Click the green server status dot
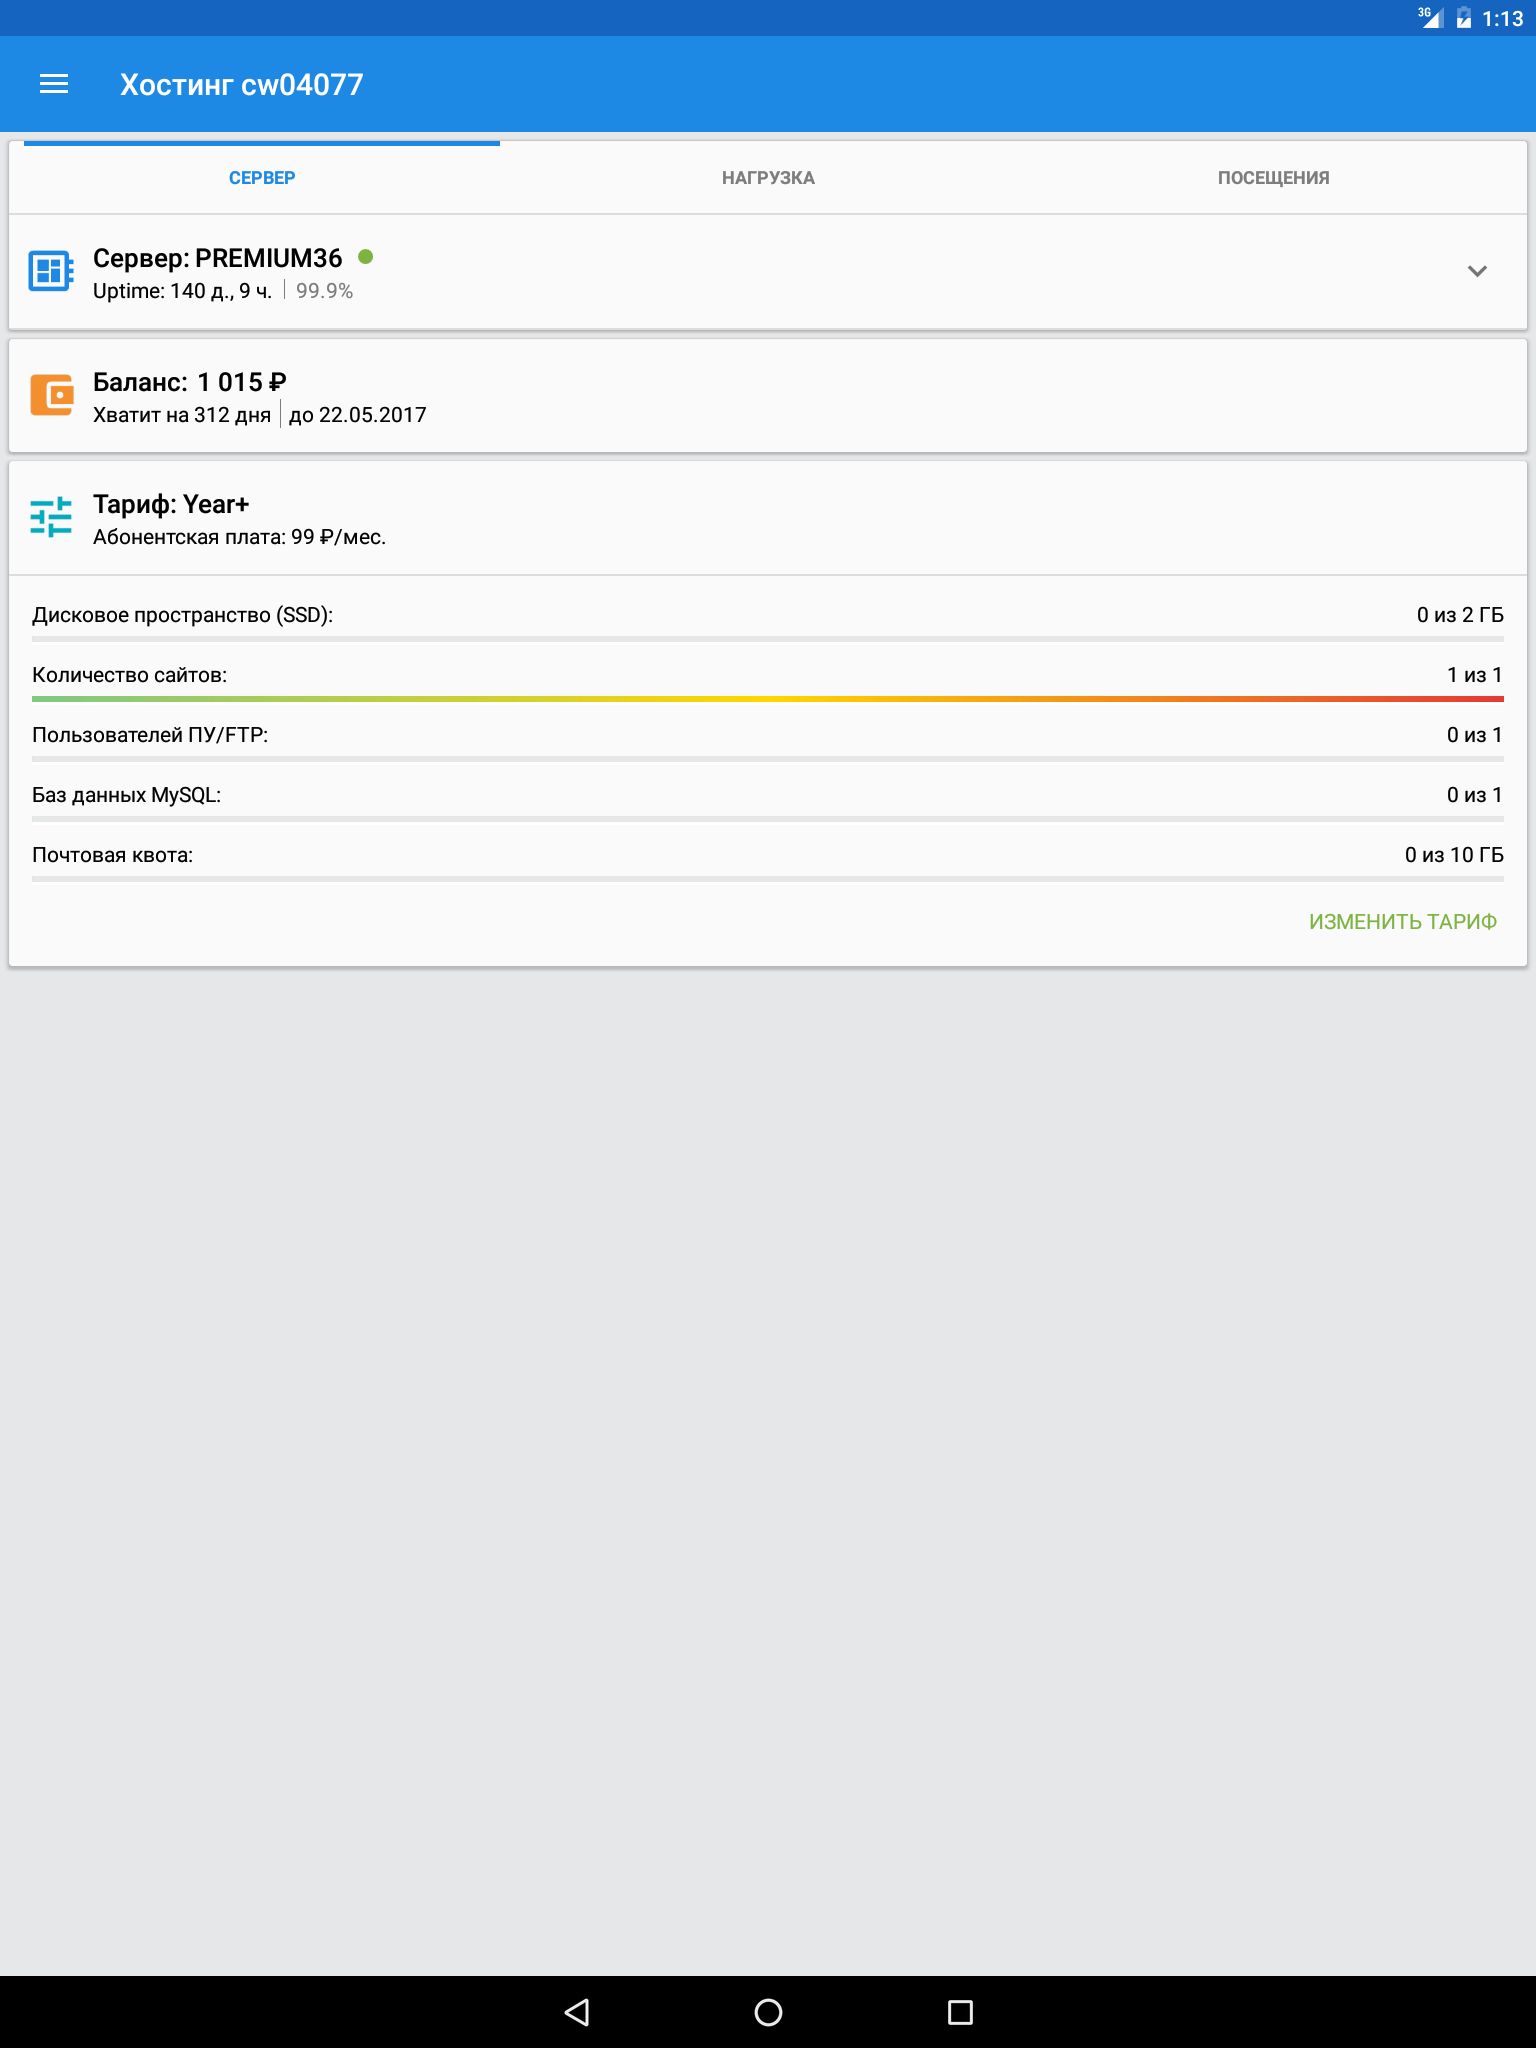 [366, 257]
